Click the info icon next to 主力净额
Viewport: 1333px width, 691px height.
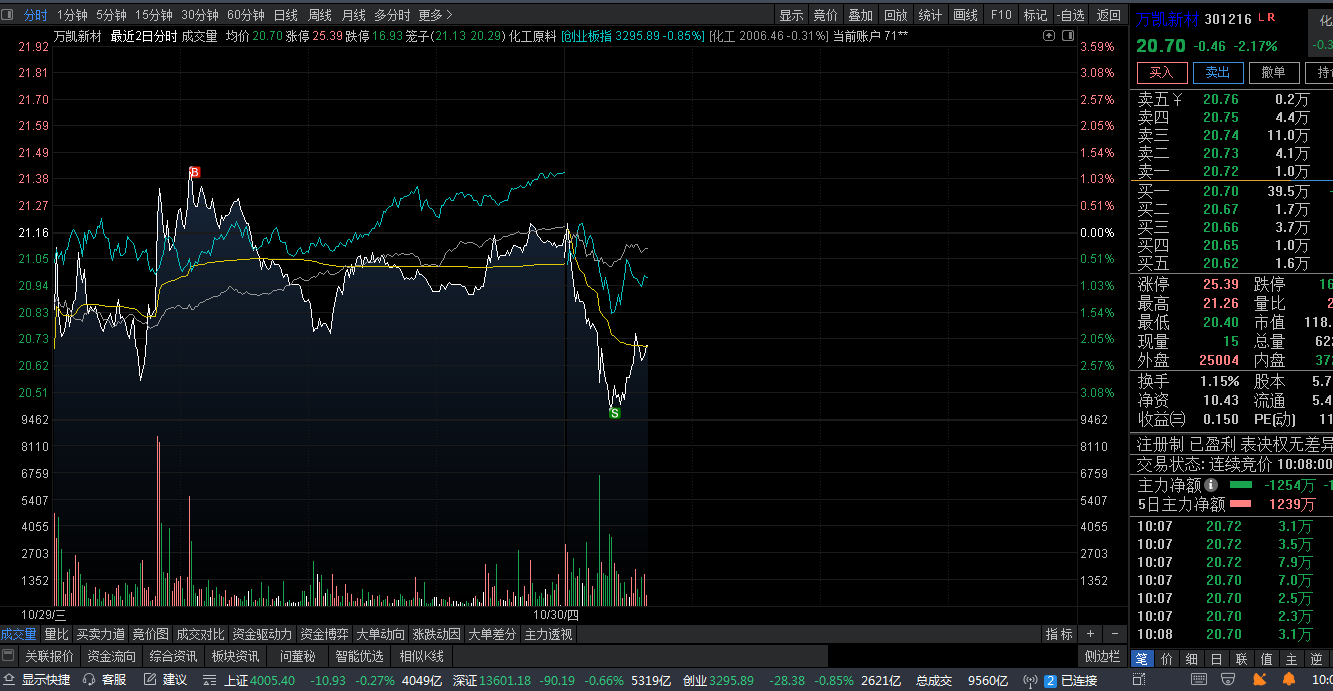coord(1210,485)
